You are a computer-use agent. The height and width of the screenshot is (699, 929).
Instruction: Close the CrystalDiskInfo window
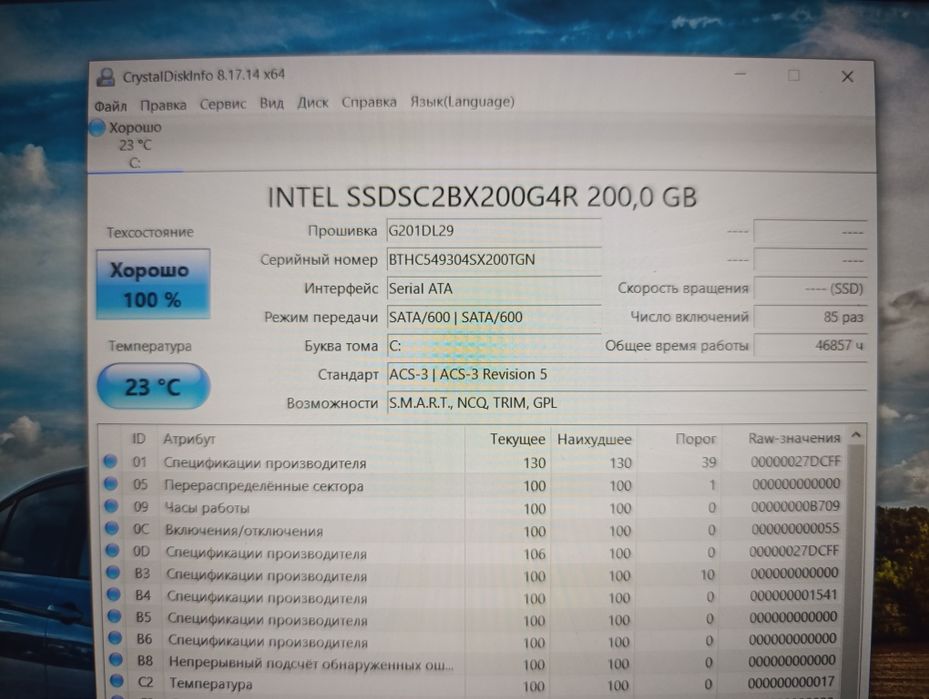tap(847, 76)
